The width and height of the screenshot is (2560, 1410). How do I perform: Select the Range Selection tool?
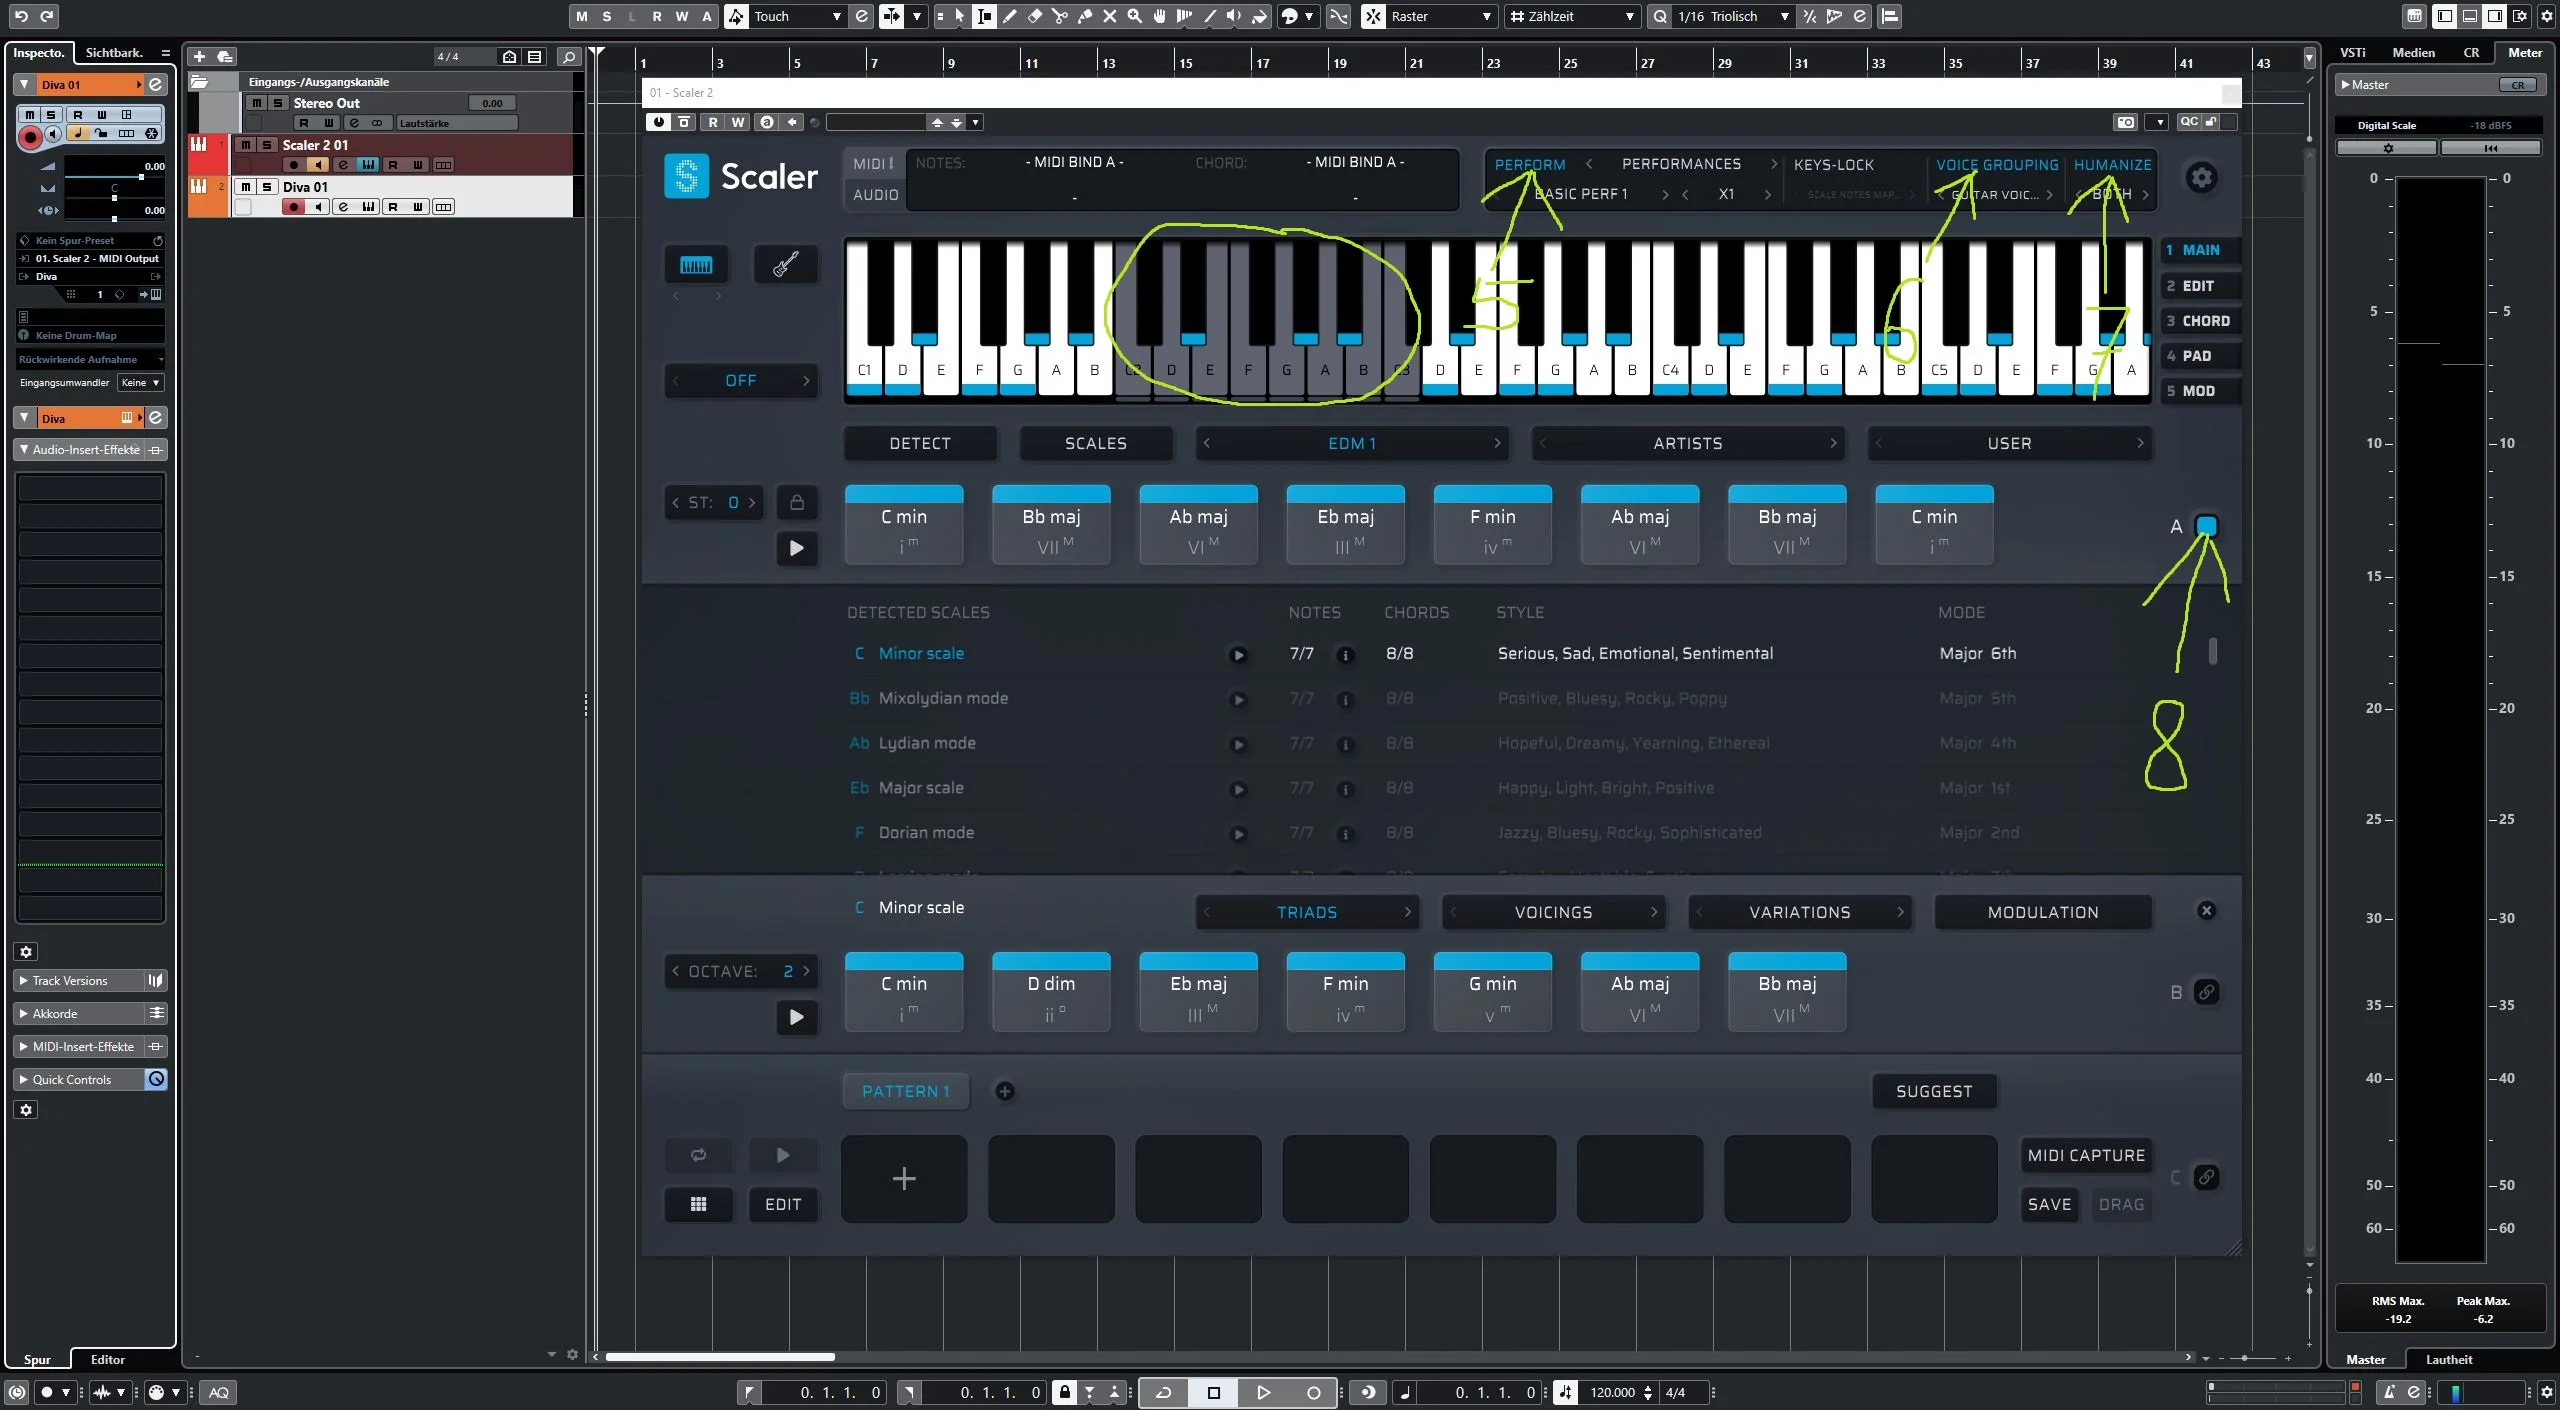[985, 16]
